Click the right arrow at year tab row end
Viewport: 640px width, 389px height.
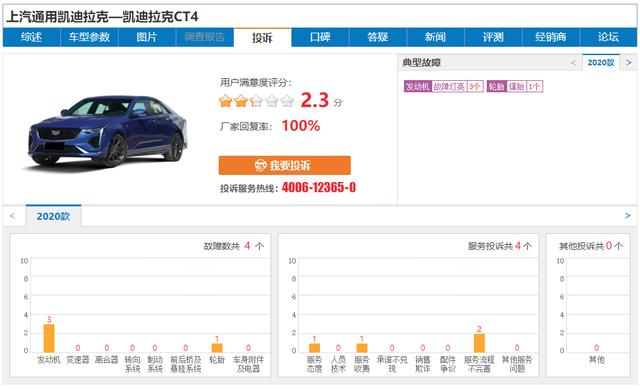pos(627,216)
